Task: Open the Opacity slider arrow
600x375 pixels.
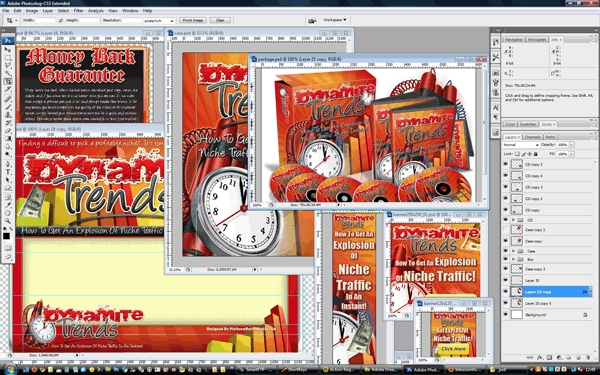Action: (x=572, y=145)
